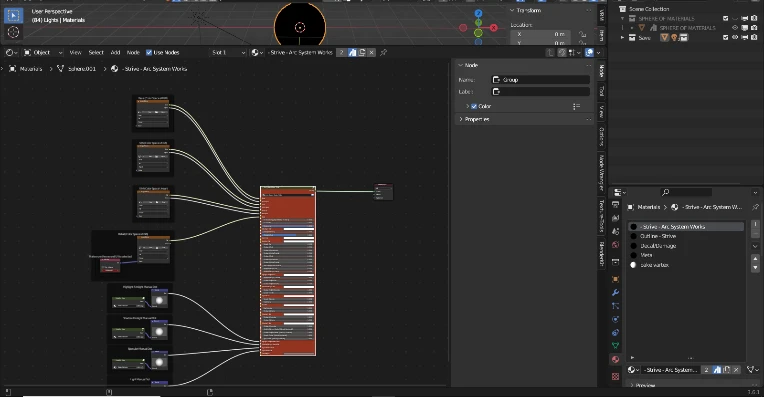Click the red X axis on navigation gizmo
The width and height of the screenshot is (764, 397).
(494, 28)
